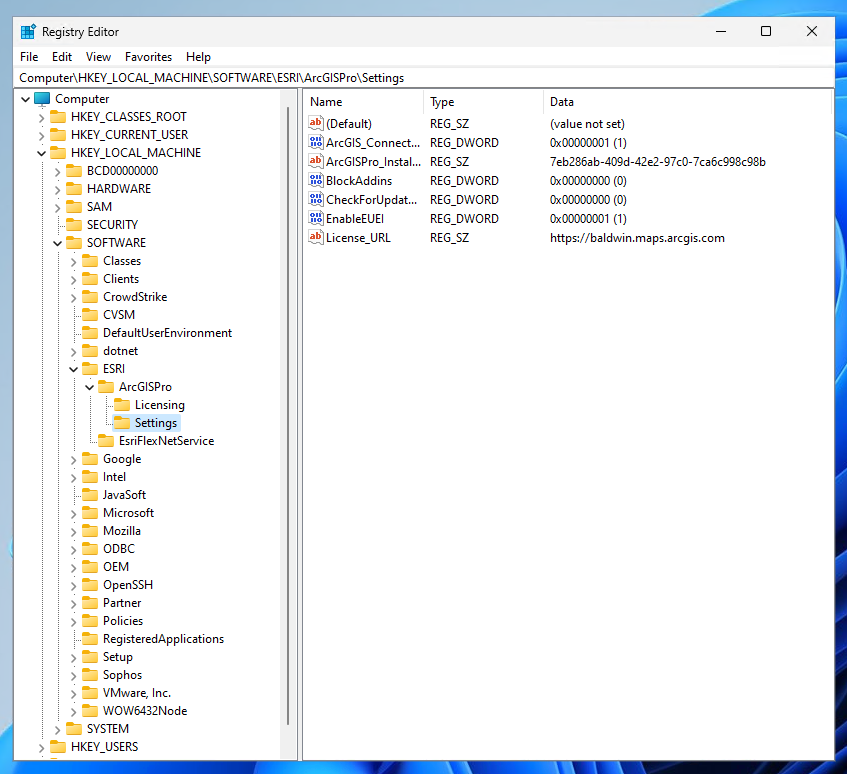Click the HKEY_CLASSES_ROOT folder icon

click(x=58, y=117)
